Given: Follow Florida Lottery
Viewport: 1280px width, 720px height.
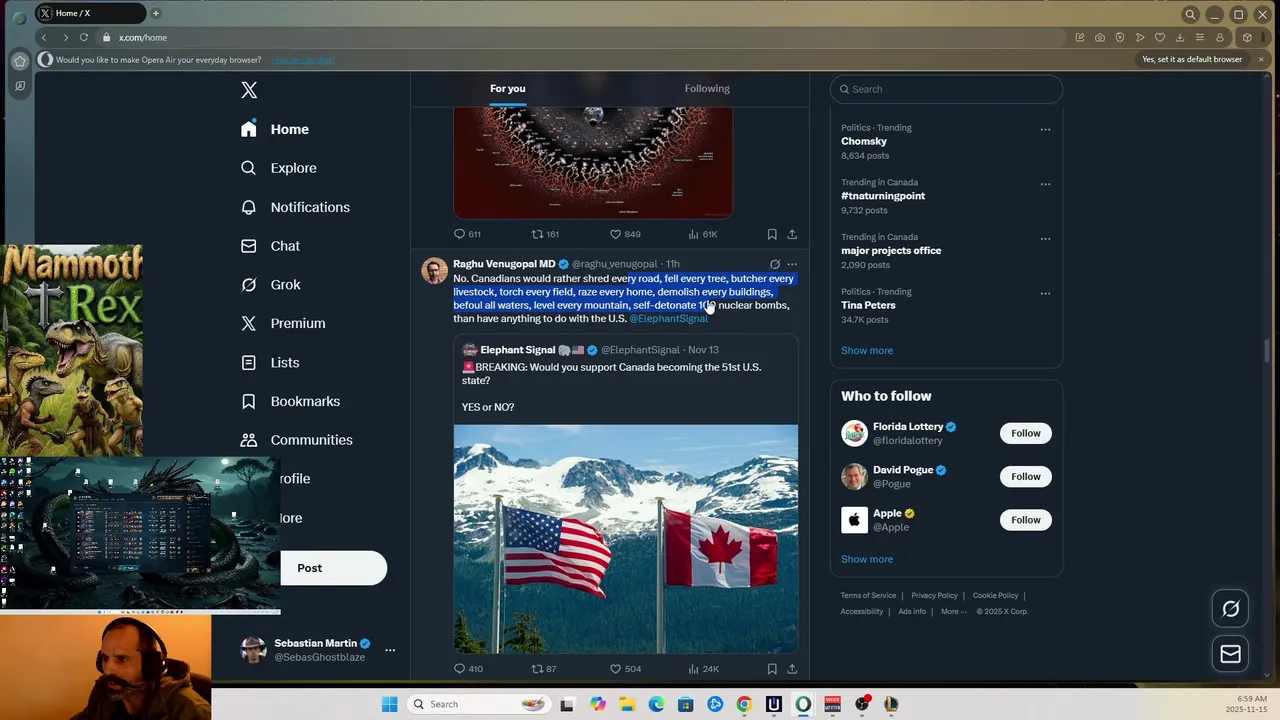Looking at the screenshot, I should [x=1025, y=433].
